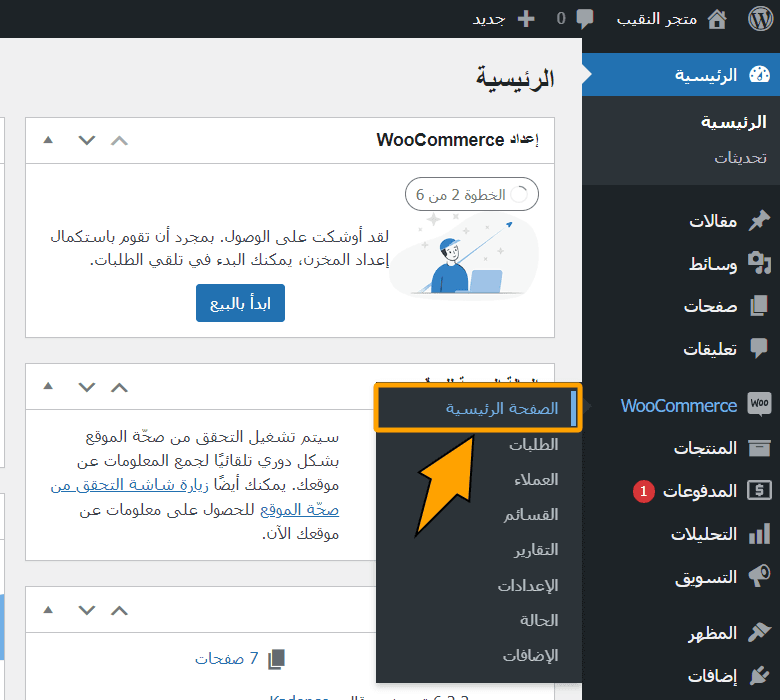The width and height of the screenshot is (780, 700).
Task: Open the 7 صفحات link
Action: pyautogui.click(x=226, y=659)
